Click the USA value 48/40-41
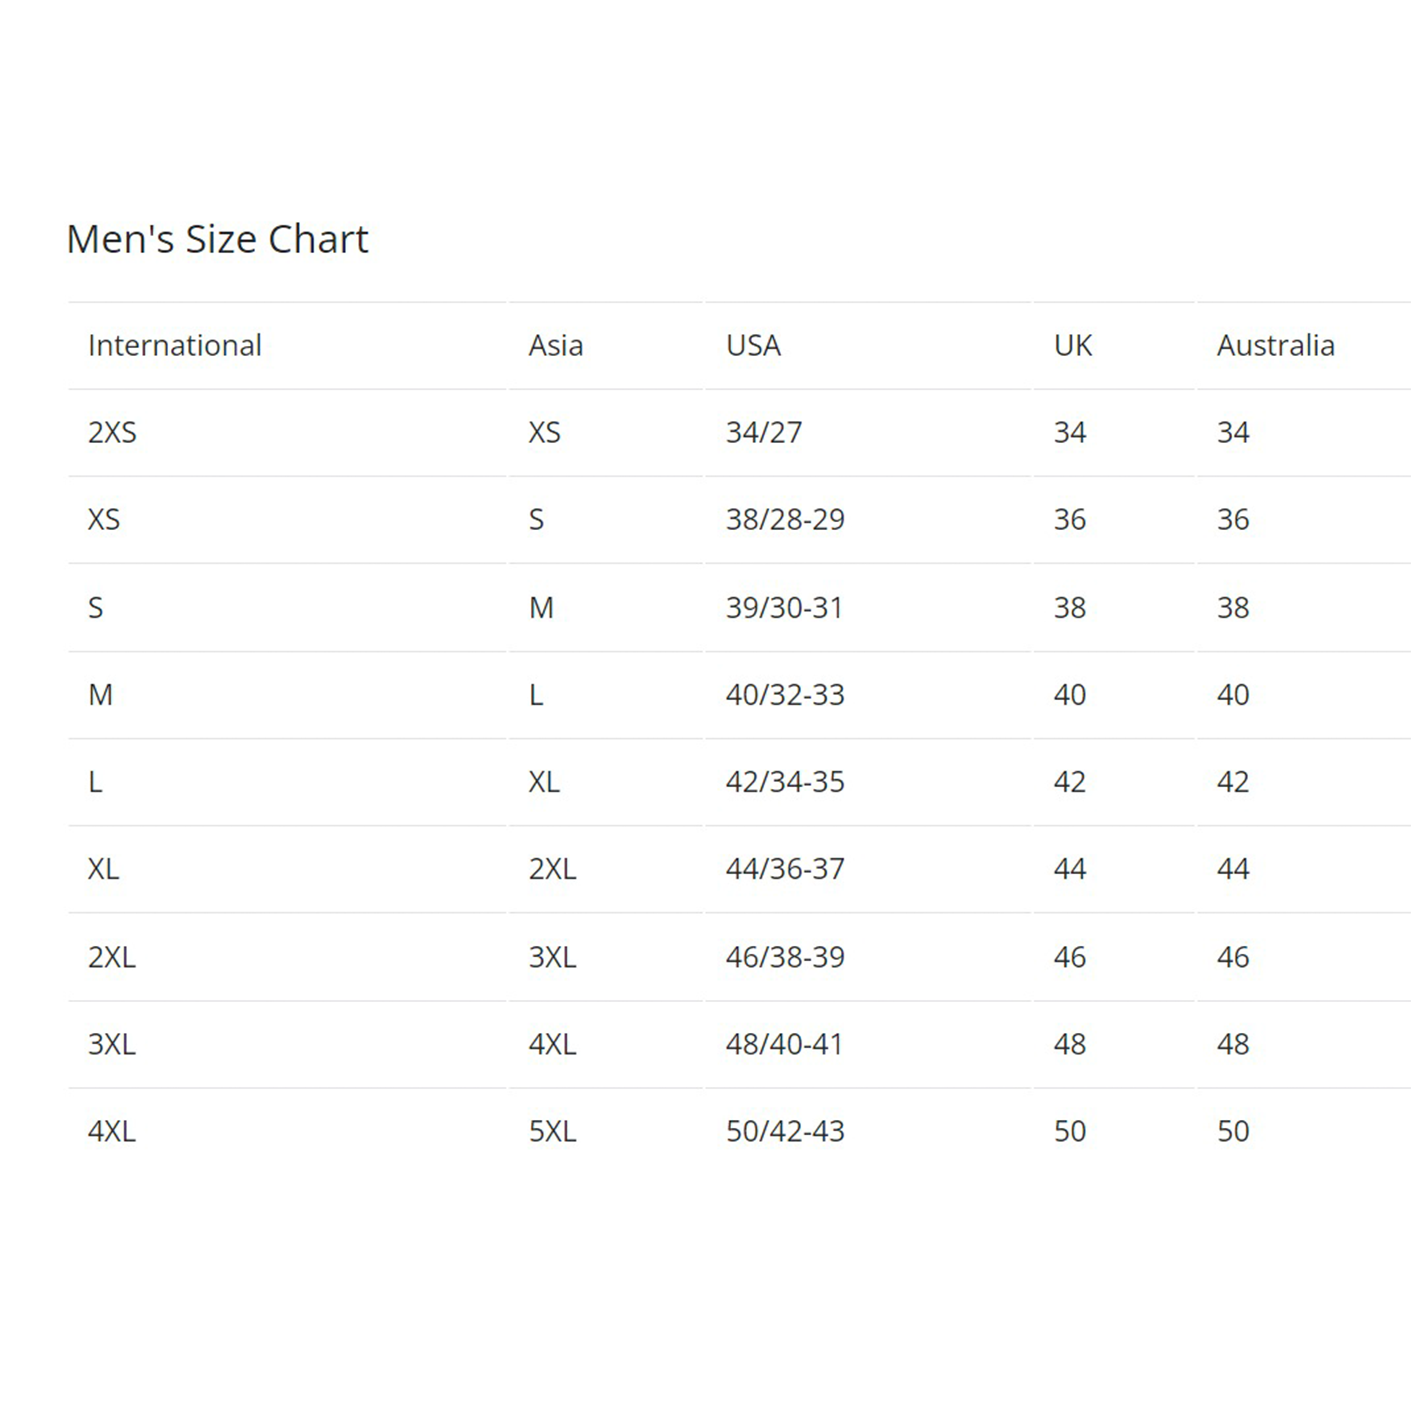The image size is (1411, 1411). [x=784, y=1044]
